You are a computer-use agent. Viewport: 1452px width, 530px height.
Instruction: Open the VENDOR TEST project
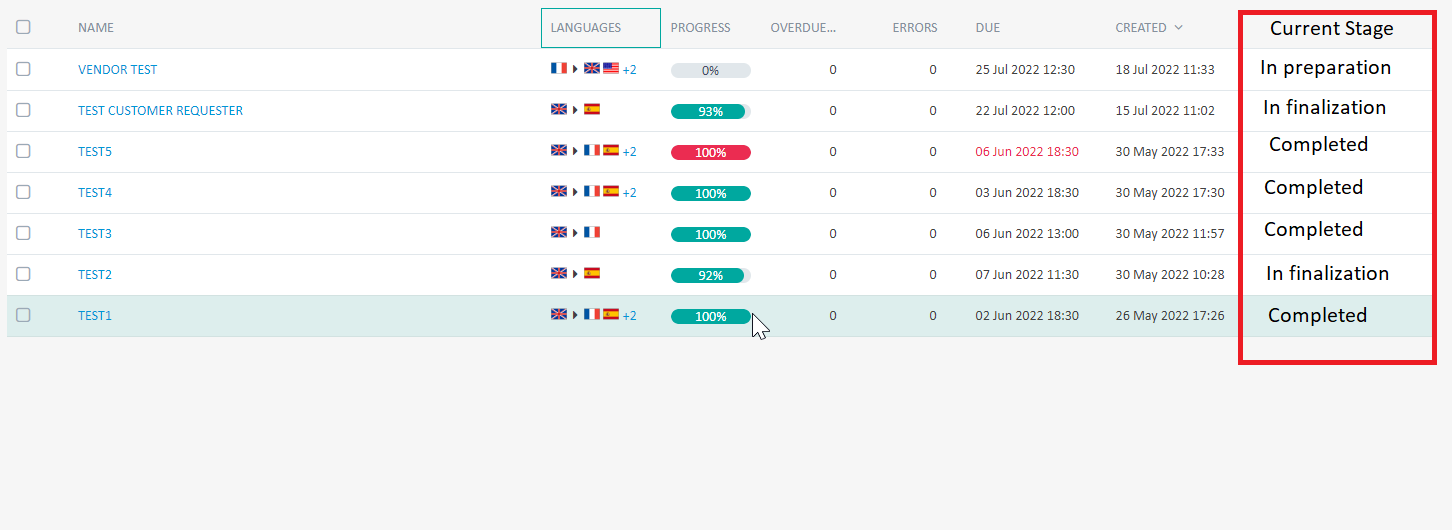118,70
